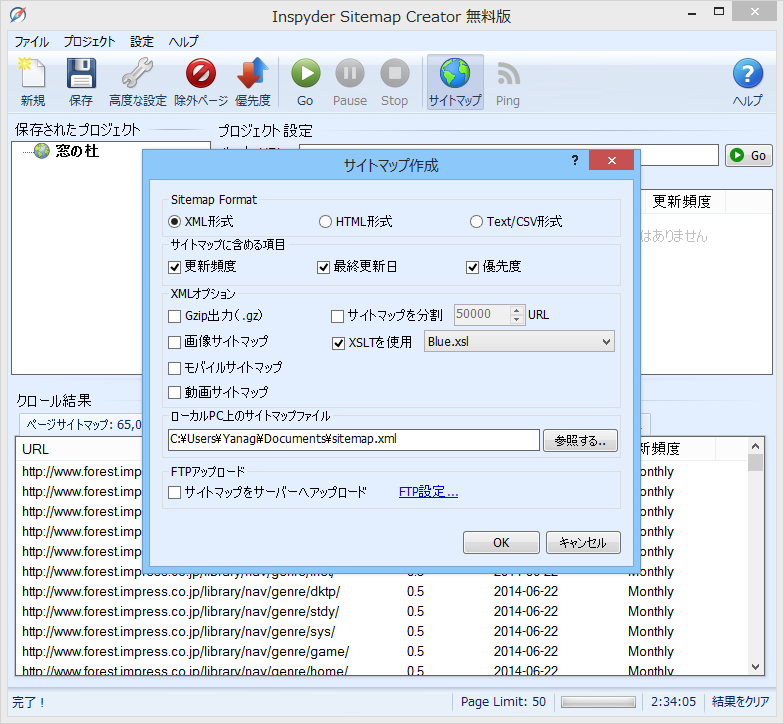Click the 新規 (New) toolbar icon
This screenshot has height=724, width=784.
pos(32,82)
